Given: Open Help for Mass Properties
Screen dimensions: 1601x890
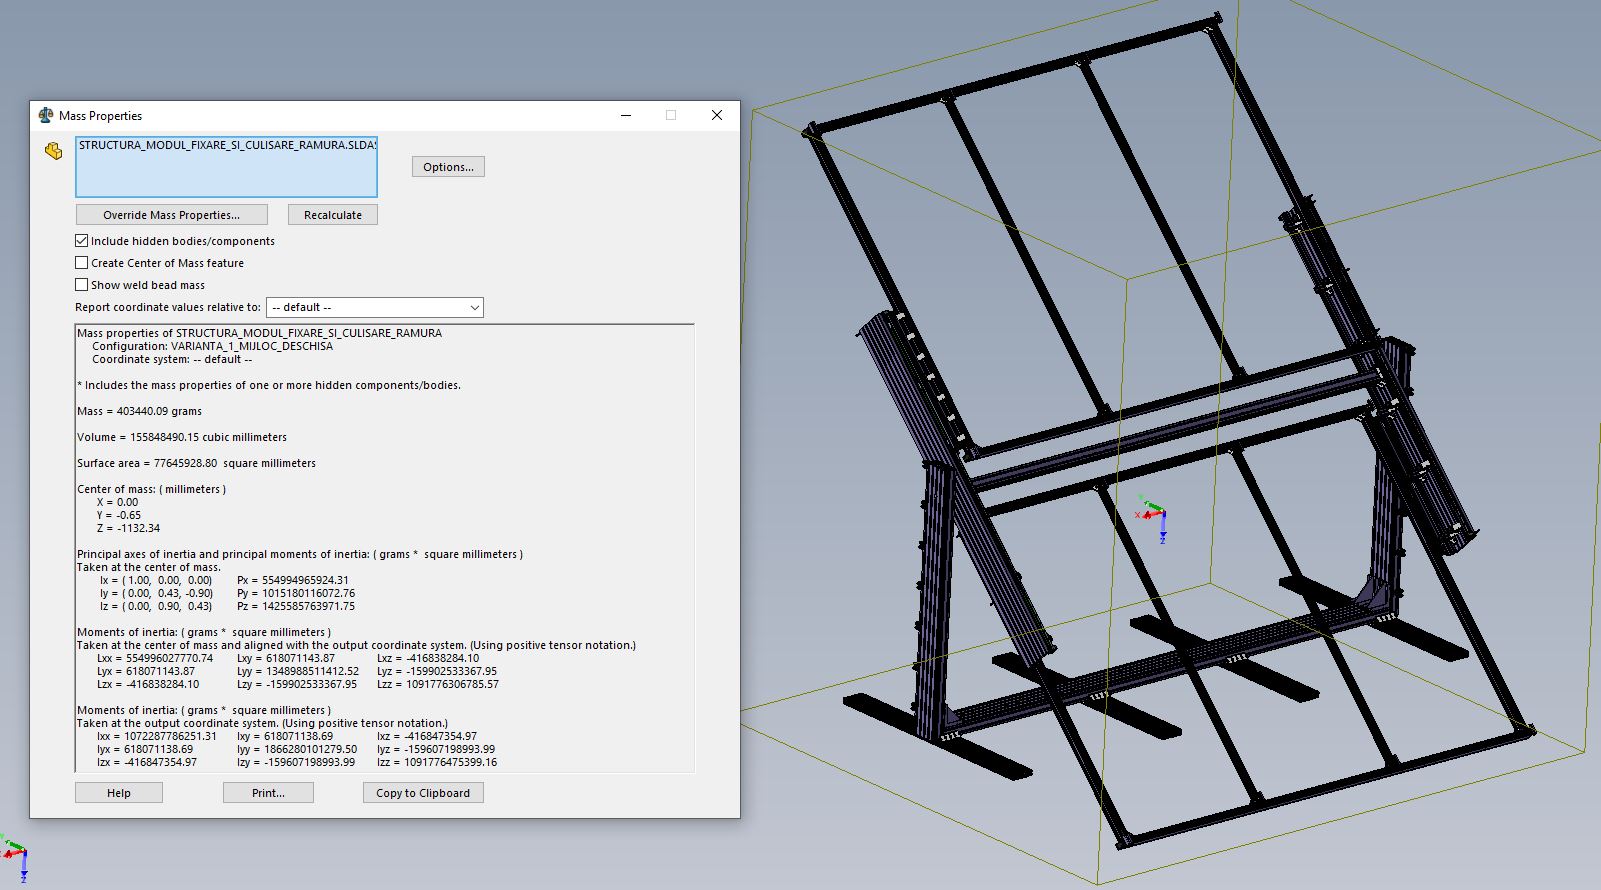Looking at the screenshot, I should click(x=119, y=793).
